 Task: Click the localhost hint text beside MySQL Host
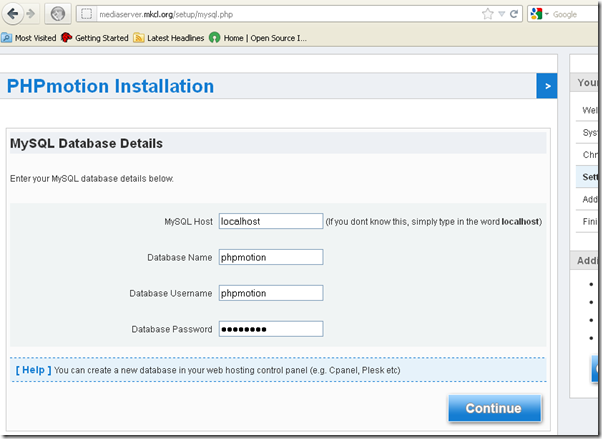click(434, 222)
